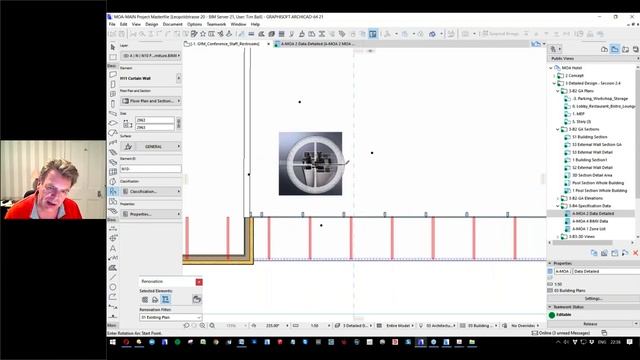Expand the 2 Concept folder
Image resolution: width=640 pixels, height=360 pixels.
tap(554, 76)
